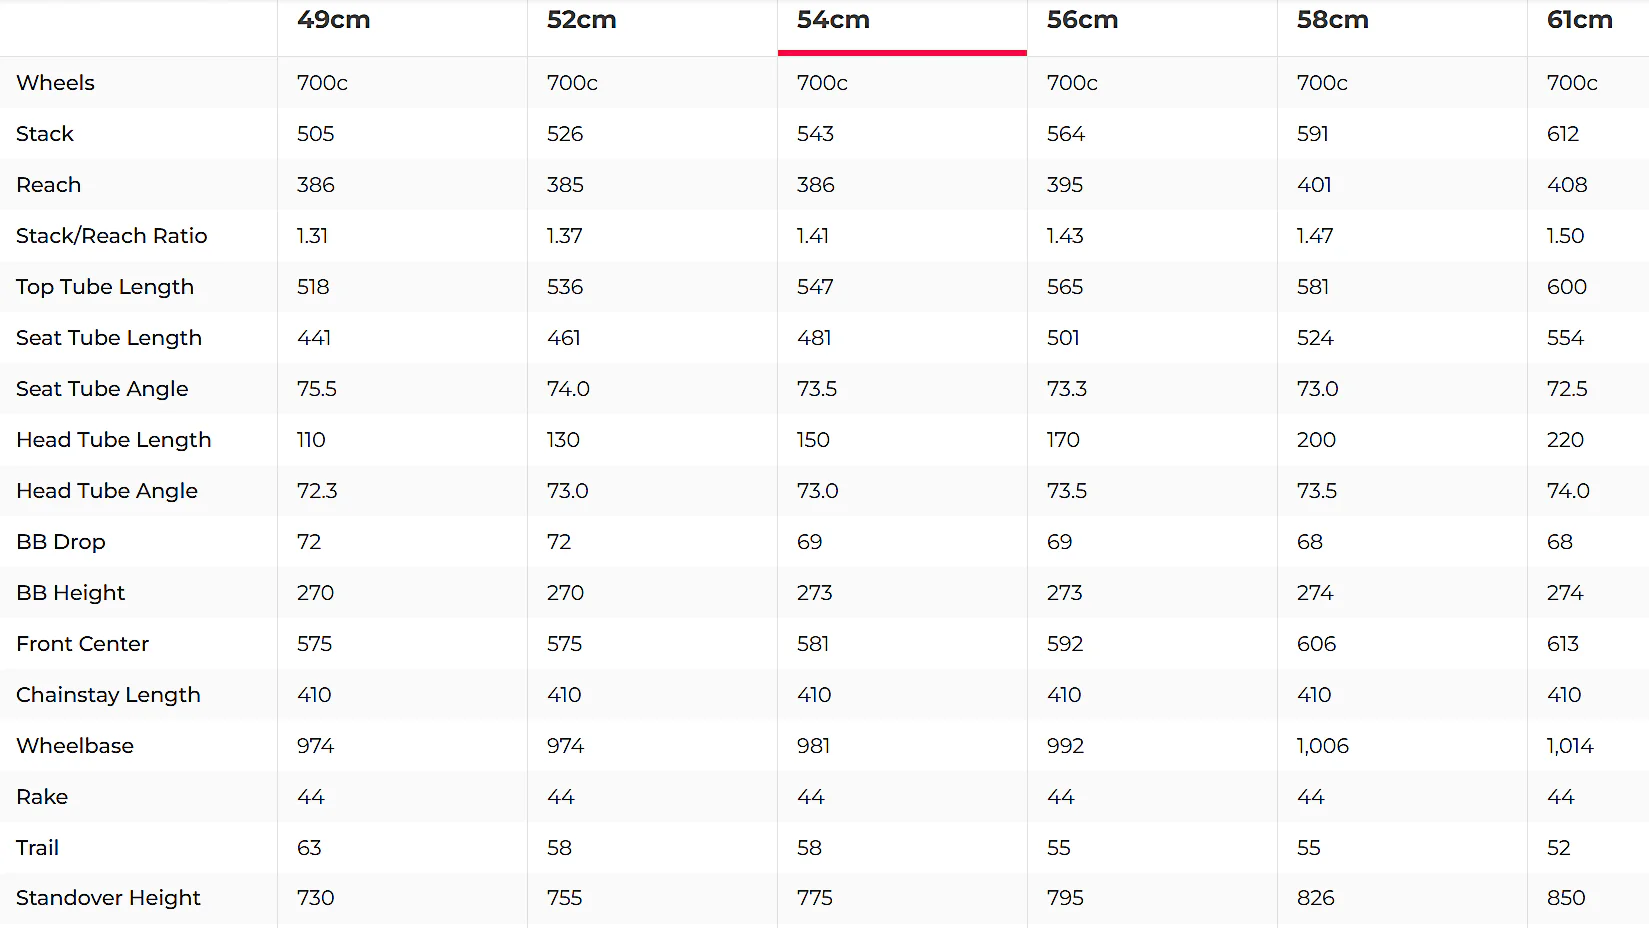Click the BB Drop row label
The width and height of the screenshot is (1649, 928).
click(x=61, y=542)
